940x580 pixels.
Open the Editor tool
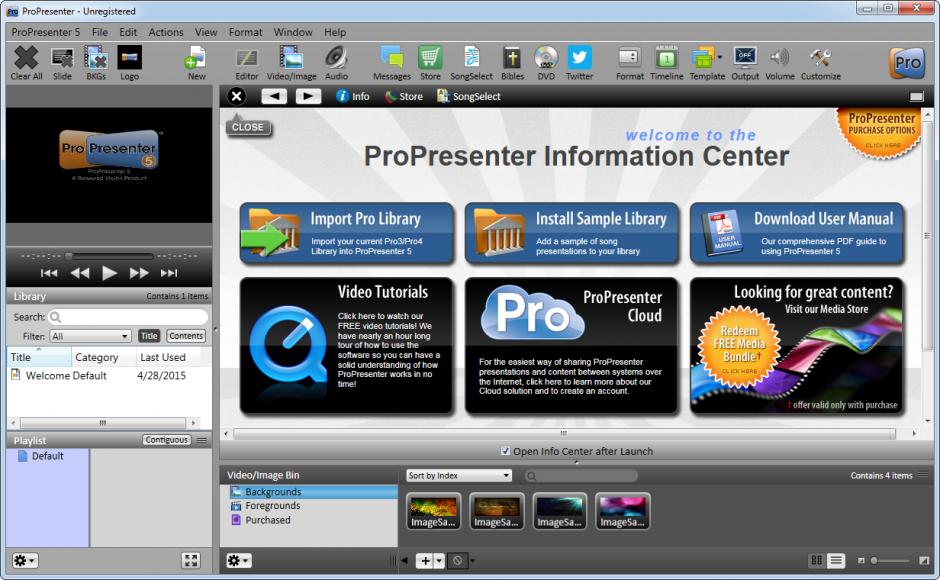click(x=246, y=63)
